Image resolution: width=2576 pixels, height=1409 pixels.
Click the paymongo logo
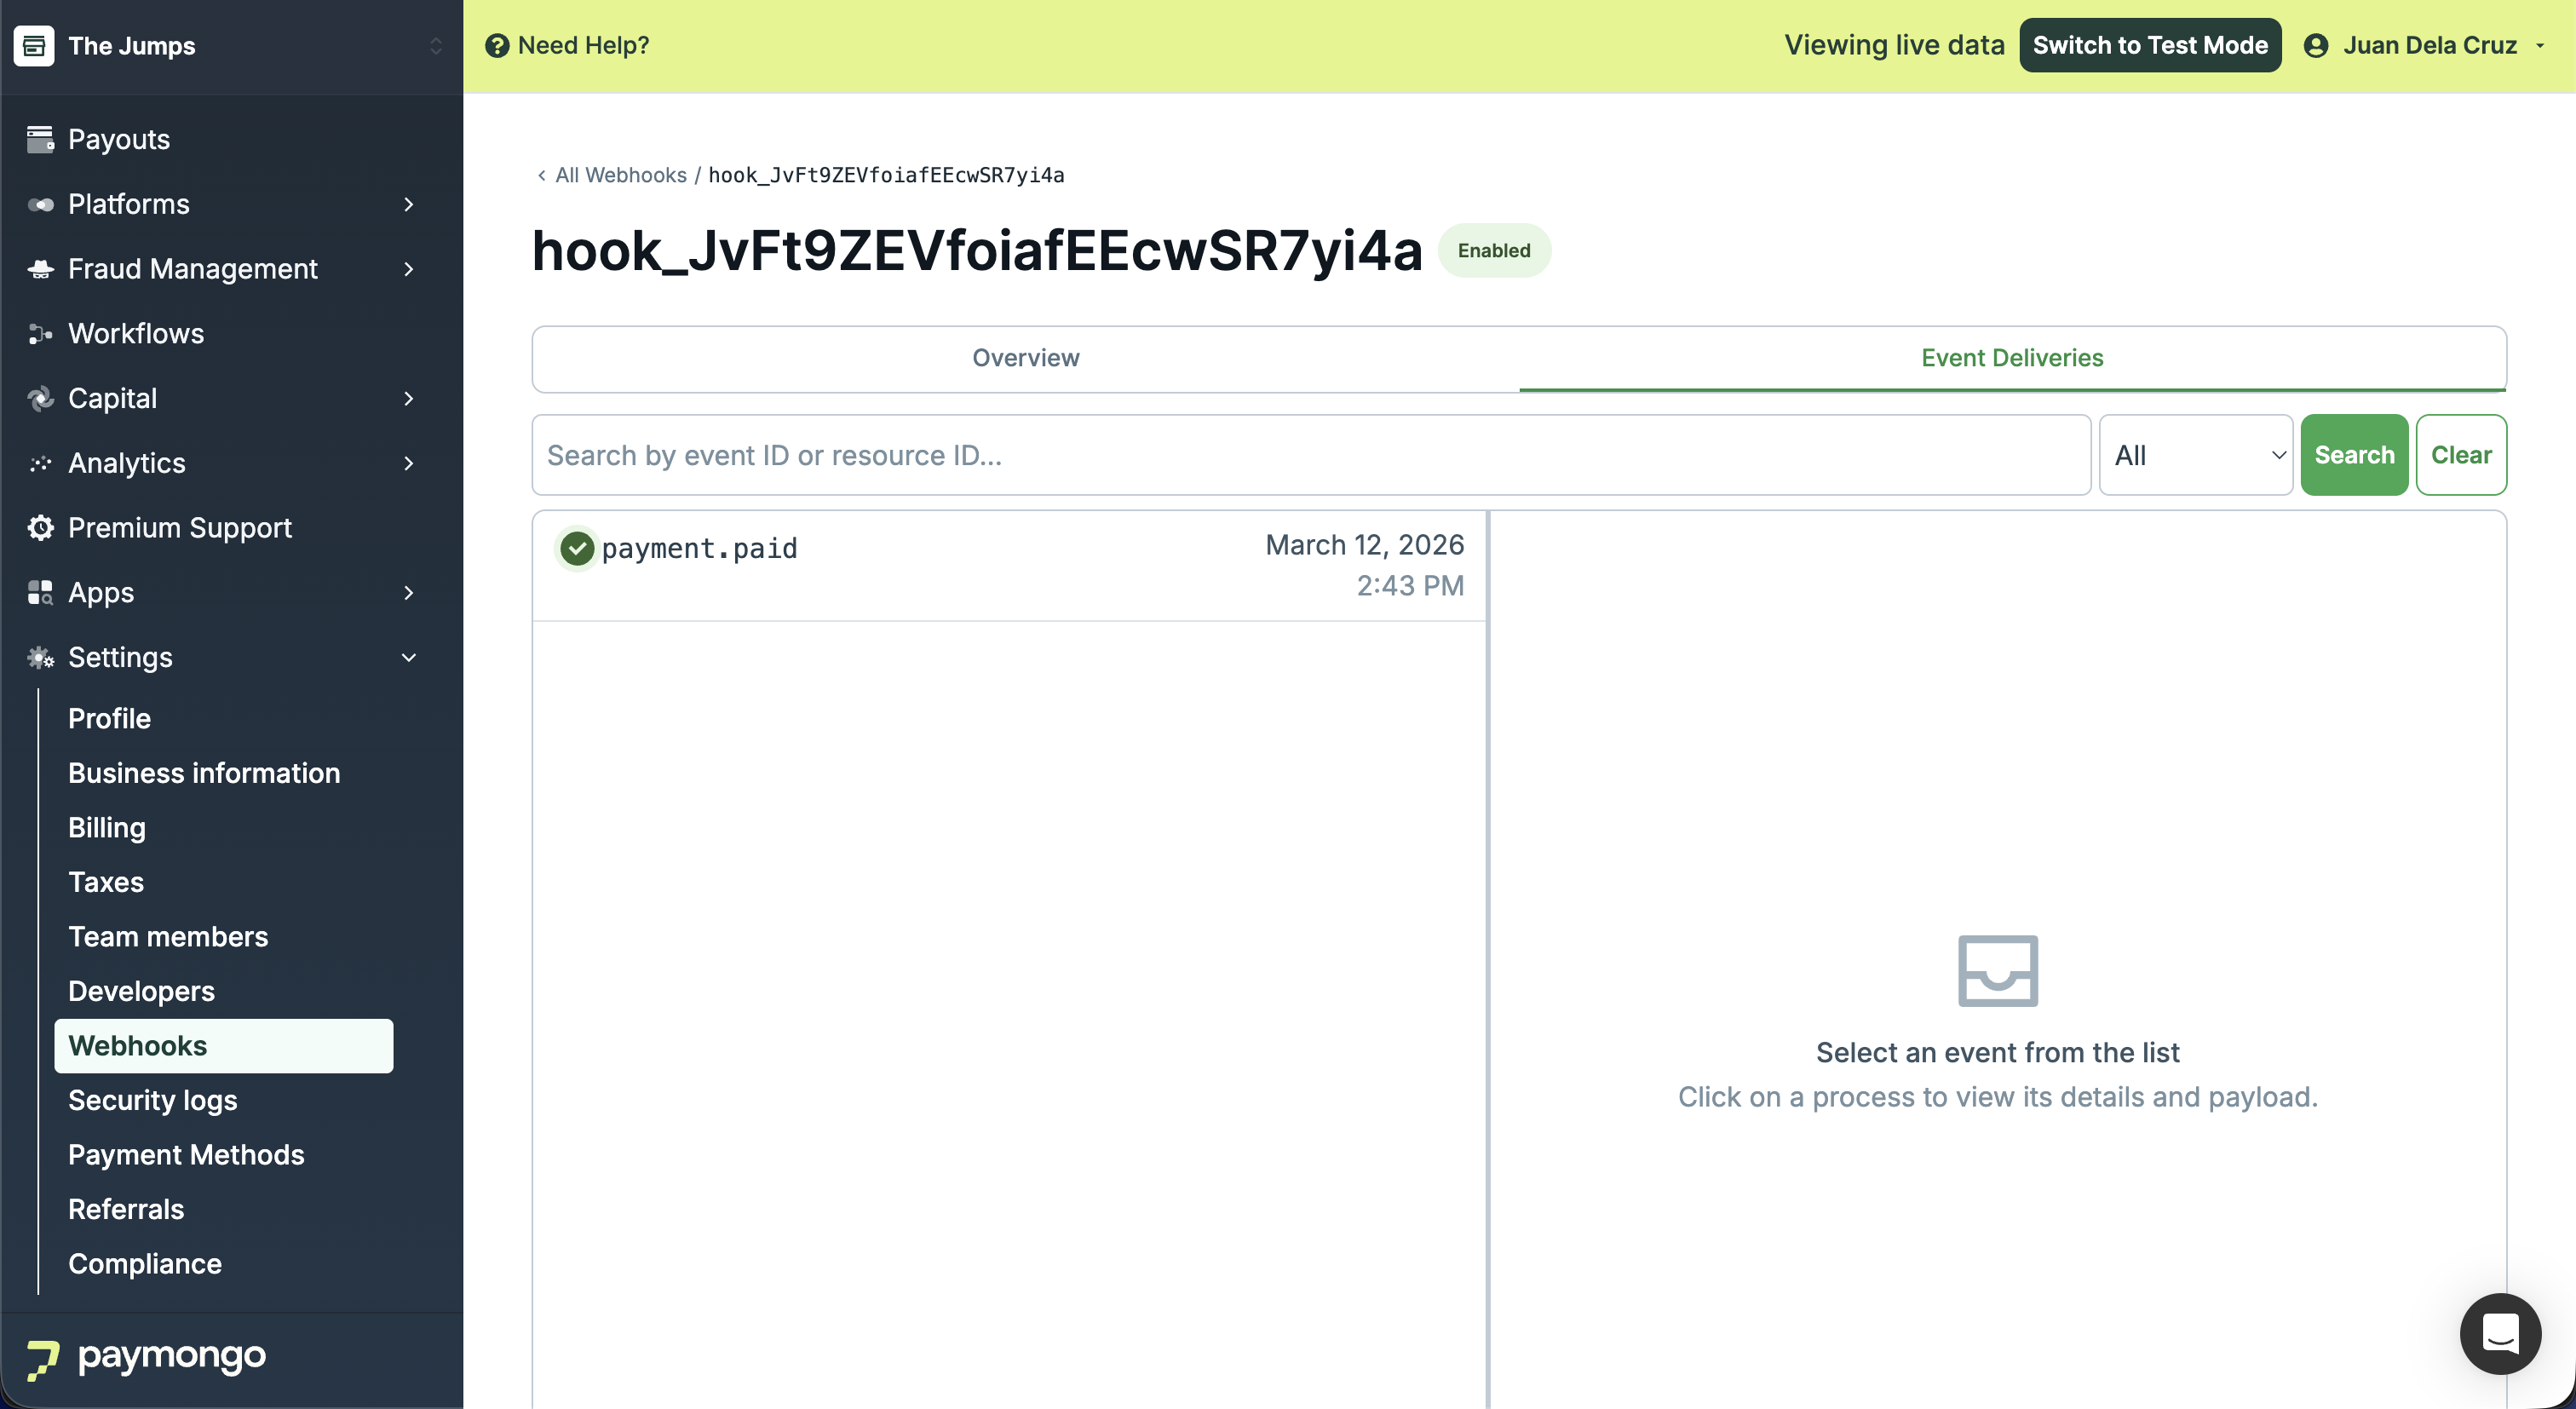pyautogui.click(x=146, y=1358)
